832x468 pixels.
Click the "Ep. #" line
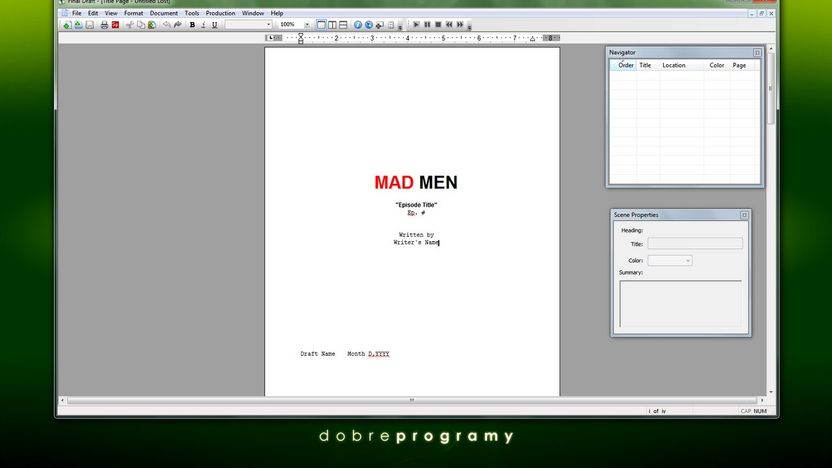point(416,213)
